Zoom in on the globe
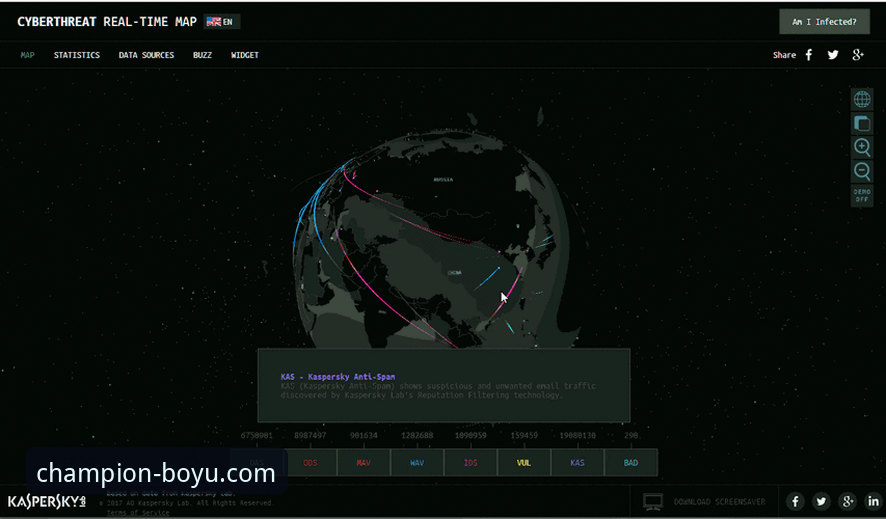Screen dimensions: 886x519 coord(861,147)
